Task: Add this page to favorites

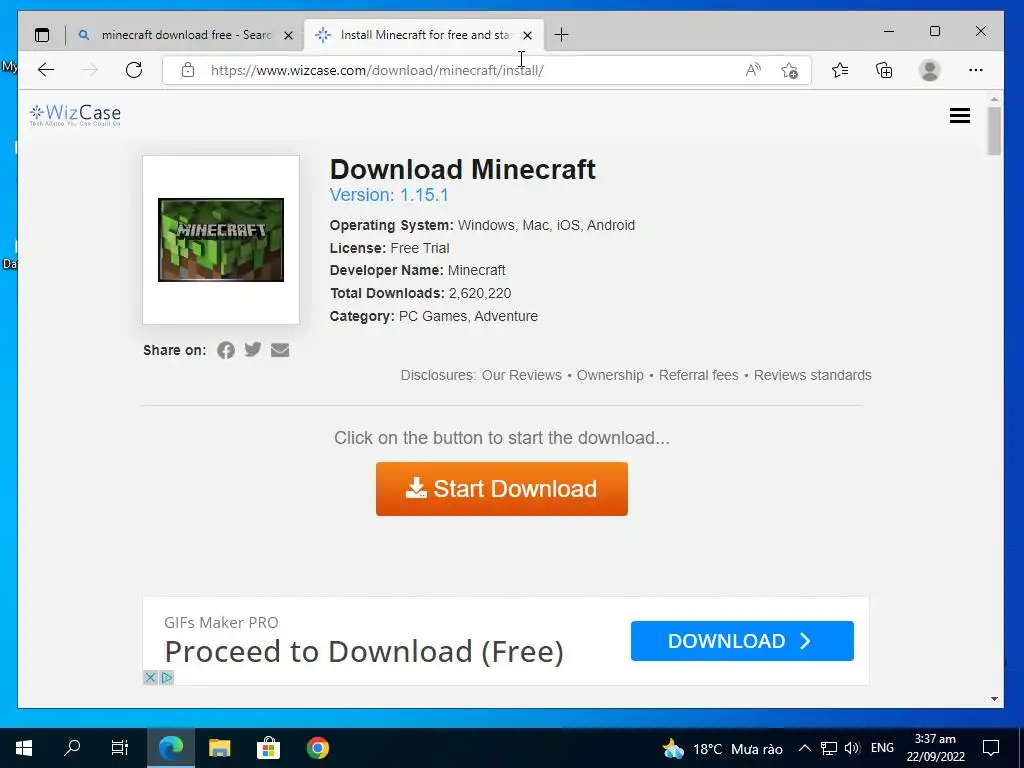Action: point(790,70)
